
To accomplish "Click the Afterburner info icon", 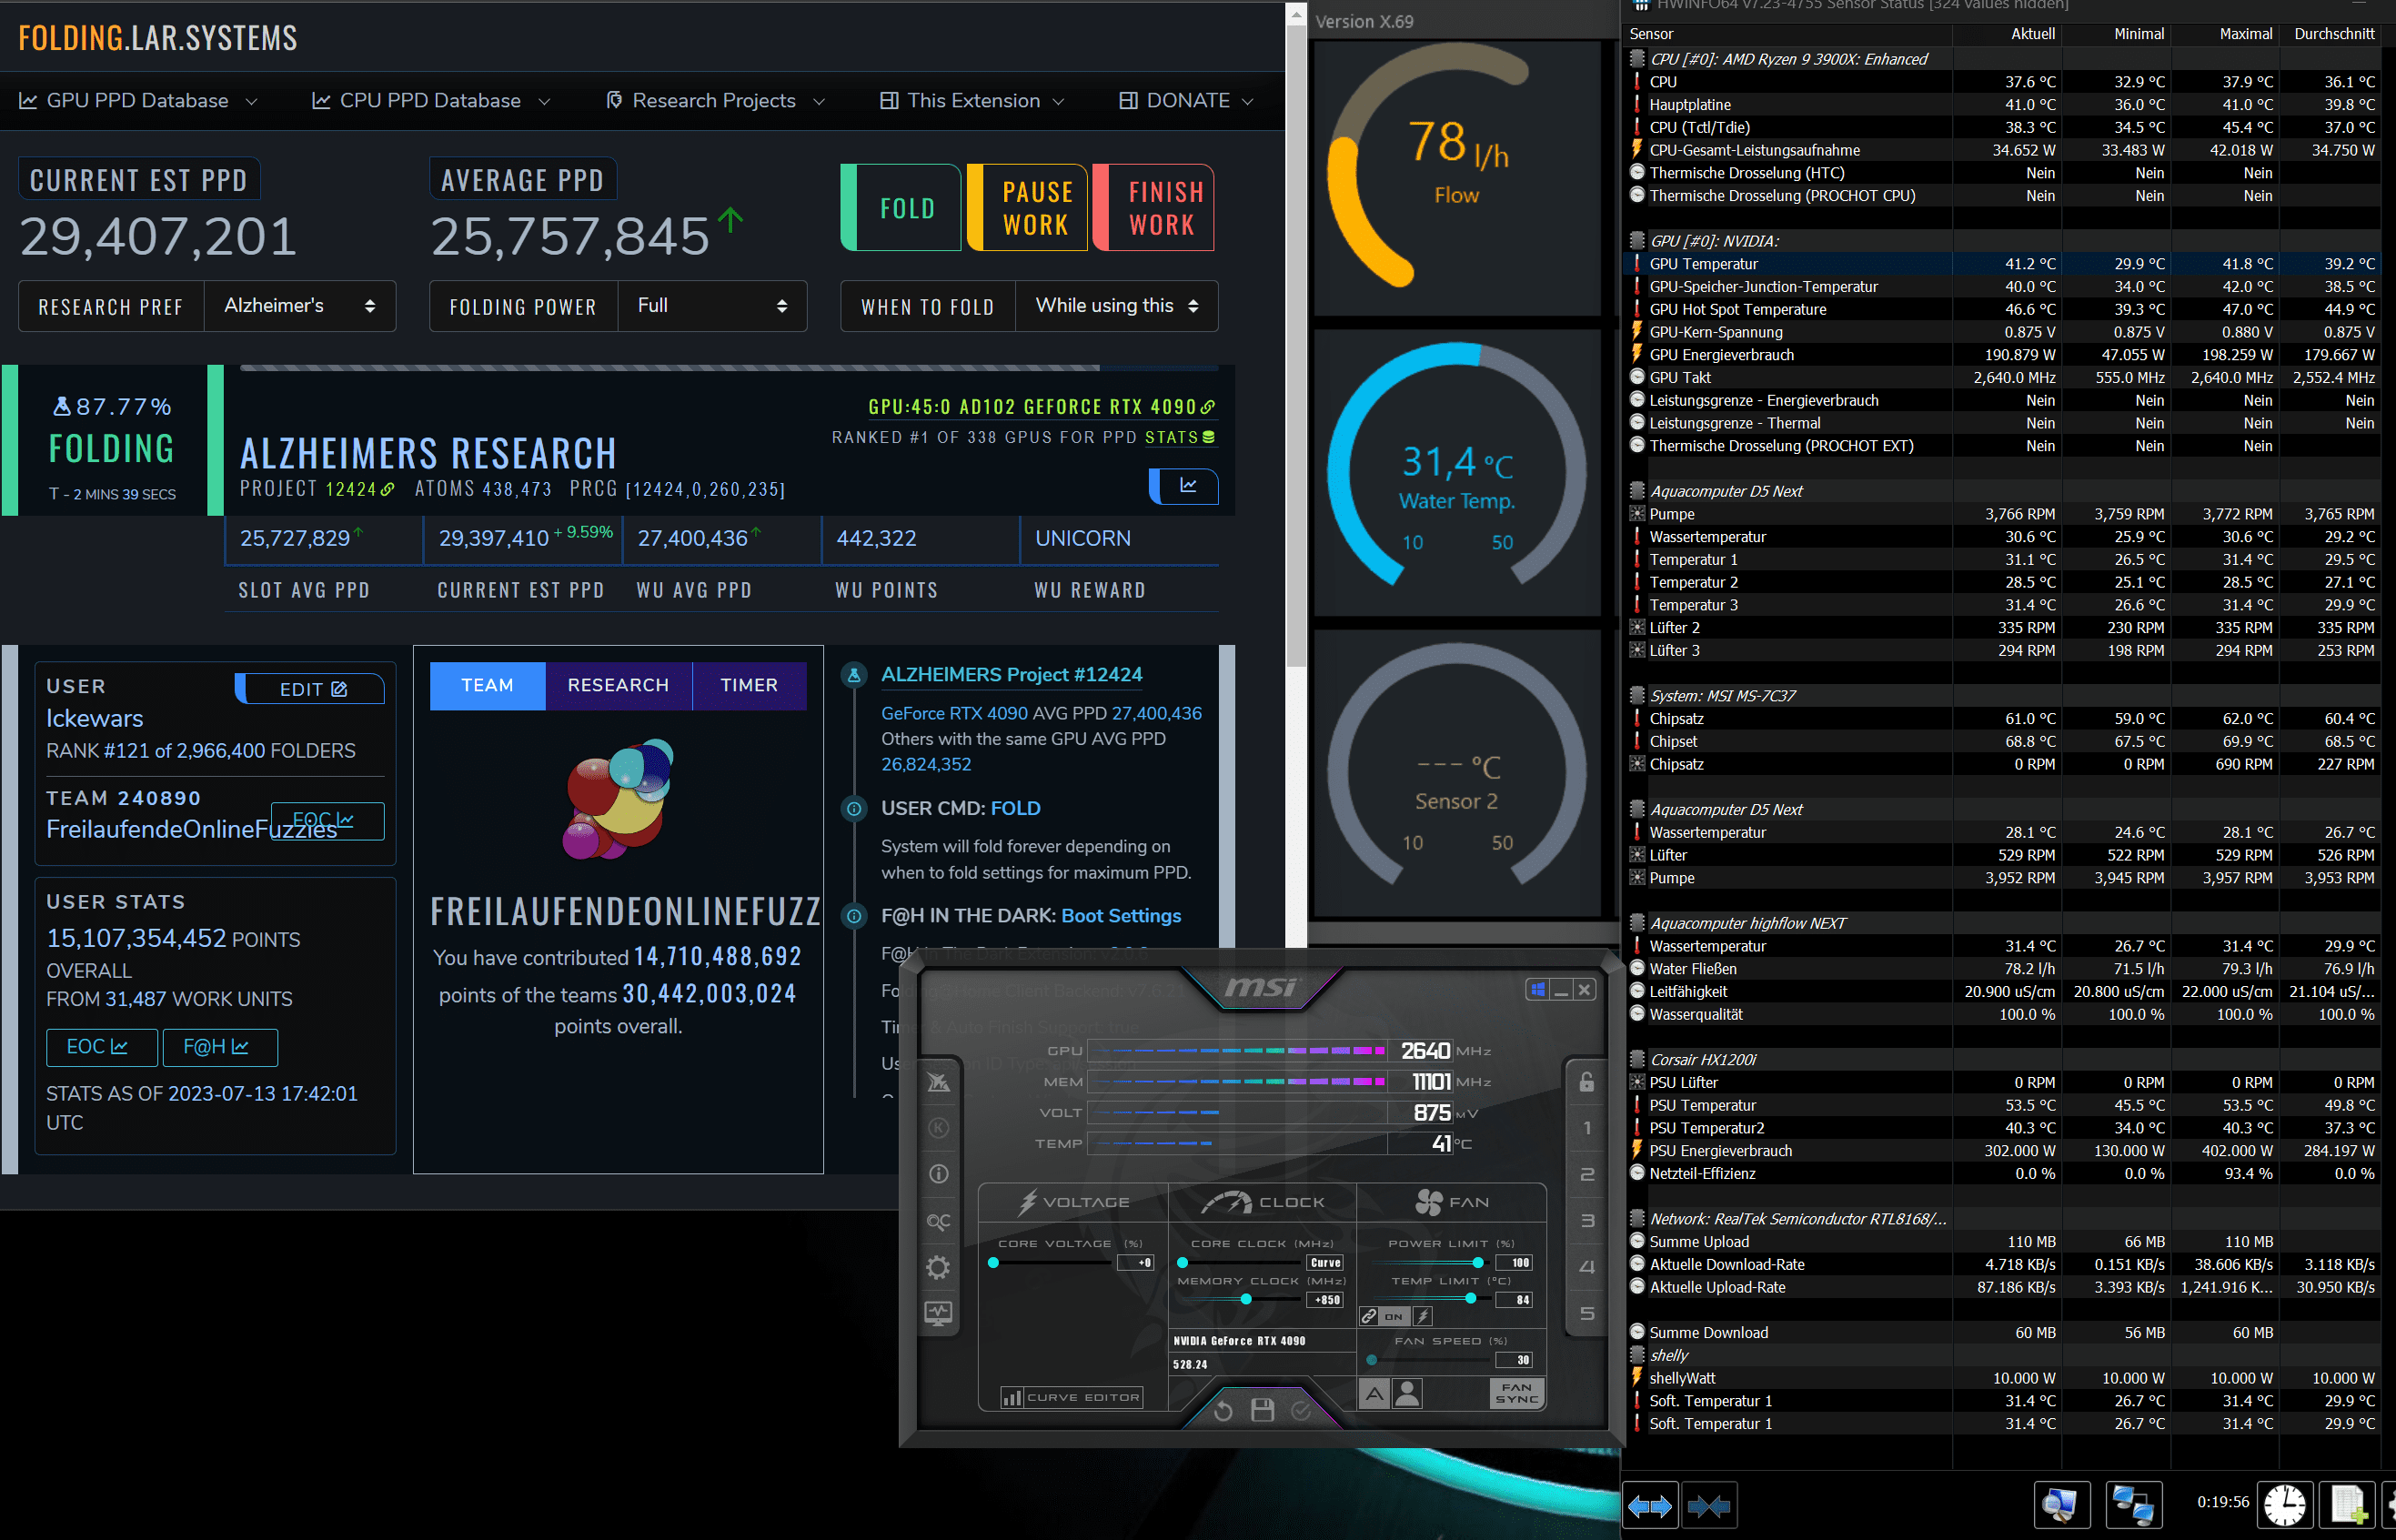I will coord(938,1174).
